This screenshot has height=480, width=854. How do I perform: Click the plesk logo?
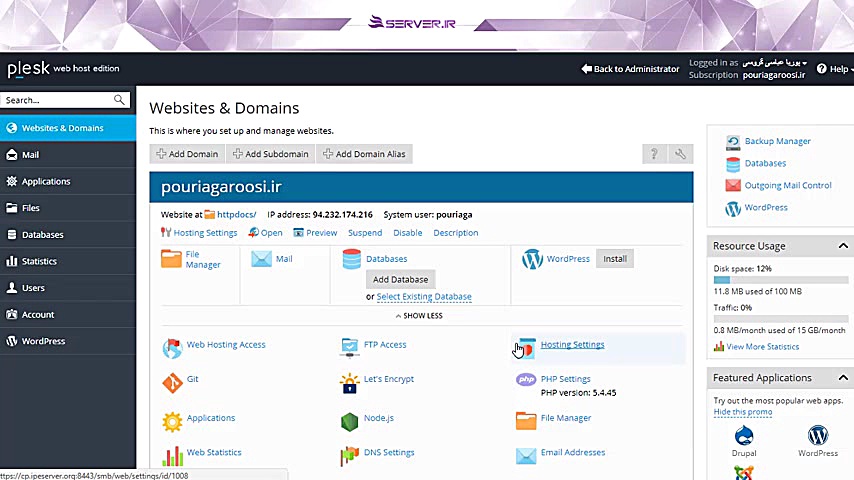pyautogui.click(x=28, y=69)
